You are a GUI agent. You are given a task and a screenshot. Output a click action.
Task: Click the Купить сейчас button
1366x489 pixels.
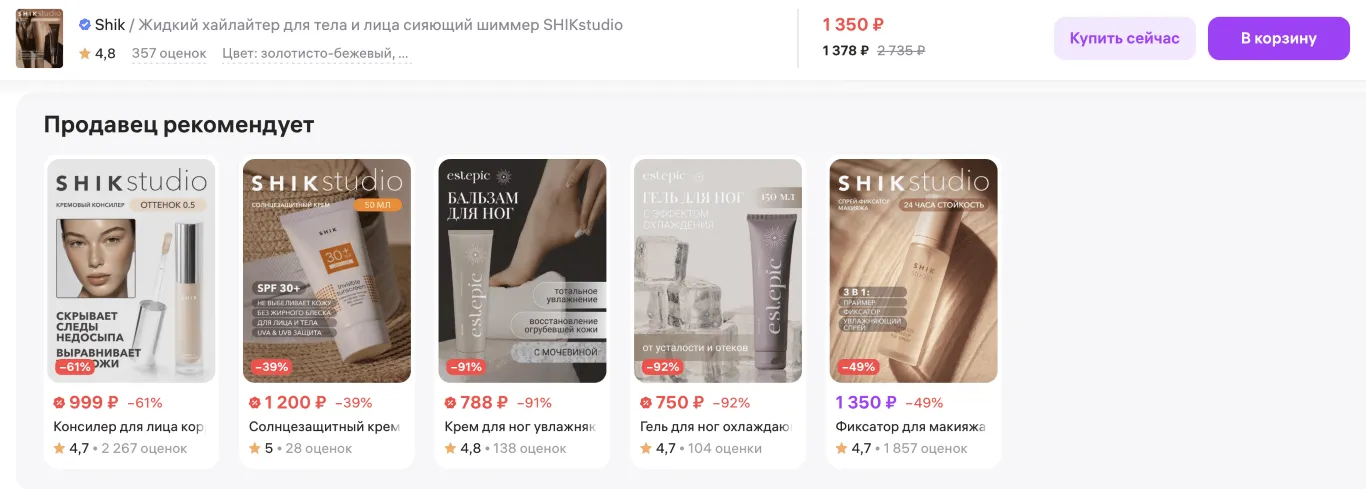(x=1125, y=39)
